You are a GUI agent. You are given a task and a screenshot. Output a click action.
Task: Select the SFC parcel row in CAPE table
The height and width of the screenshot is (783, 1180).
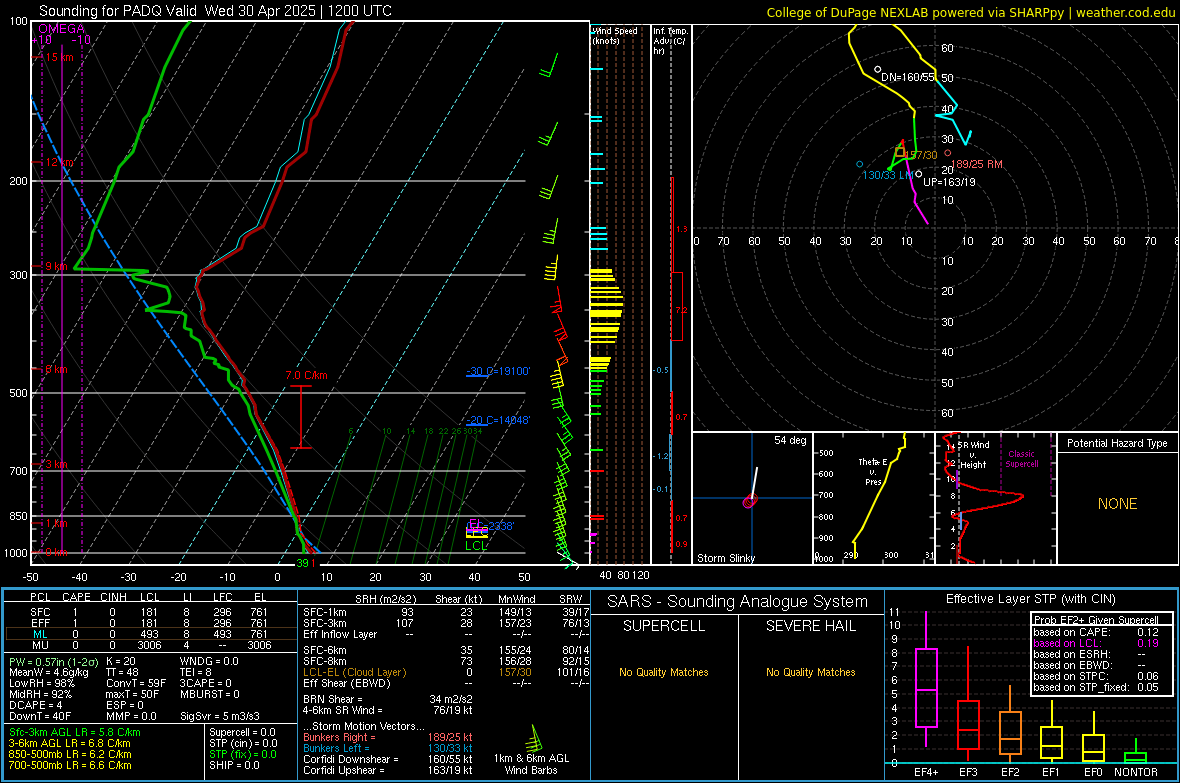(151, 612)
